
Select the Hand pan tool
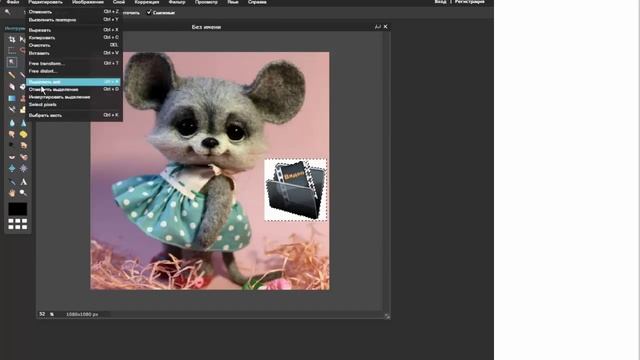pyautogui.click(x=12, y=193)
